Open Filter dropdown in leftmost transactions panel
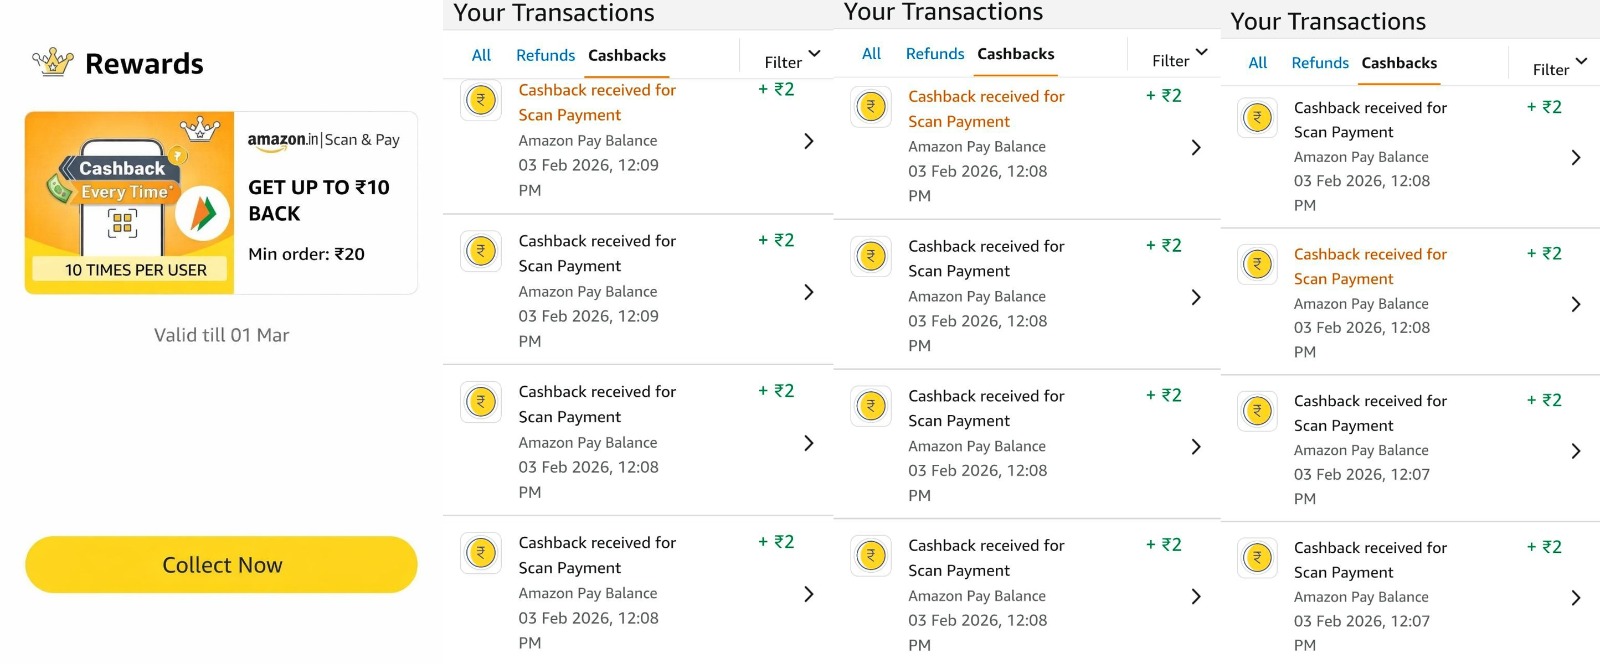1600x664 pixels. 792,60
